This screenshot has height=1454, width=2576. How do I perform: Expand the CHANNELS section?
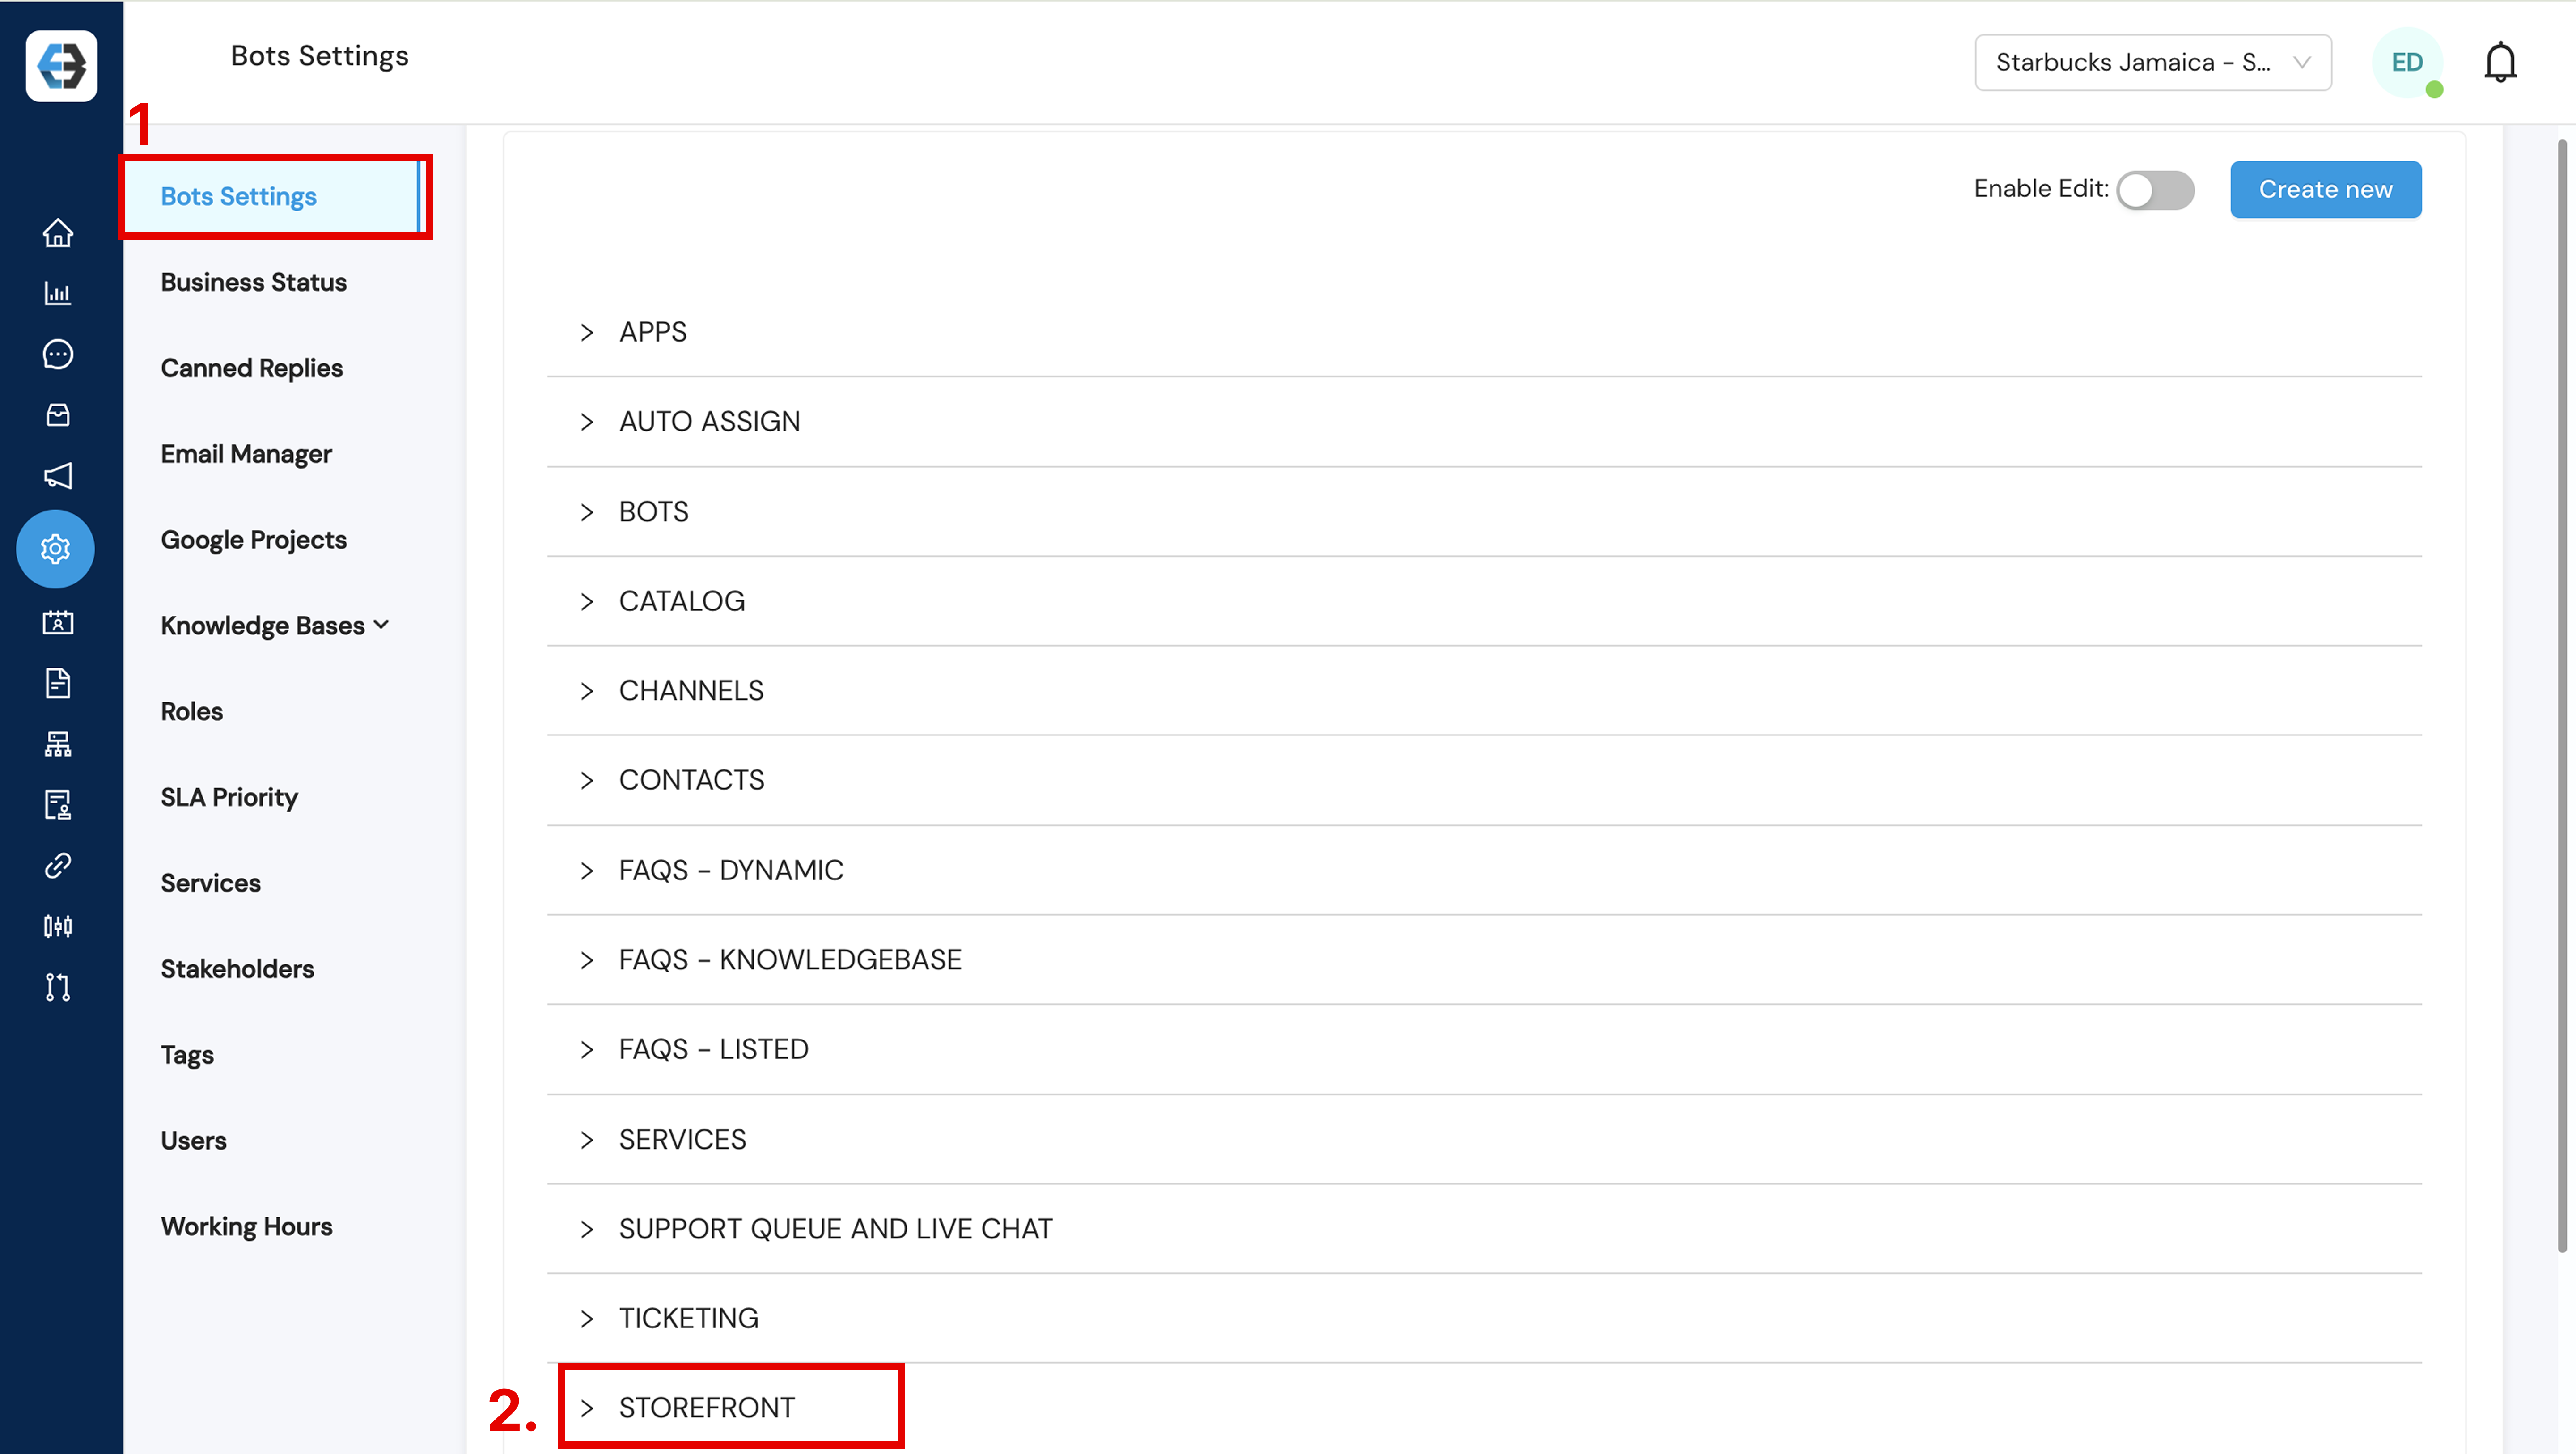pos(1484,691)
